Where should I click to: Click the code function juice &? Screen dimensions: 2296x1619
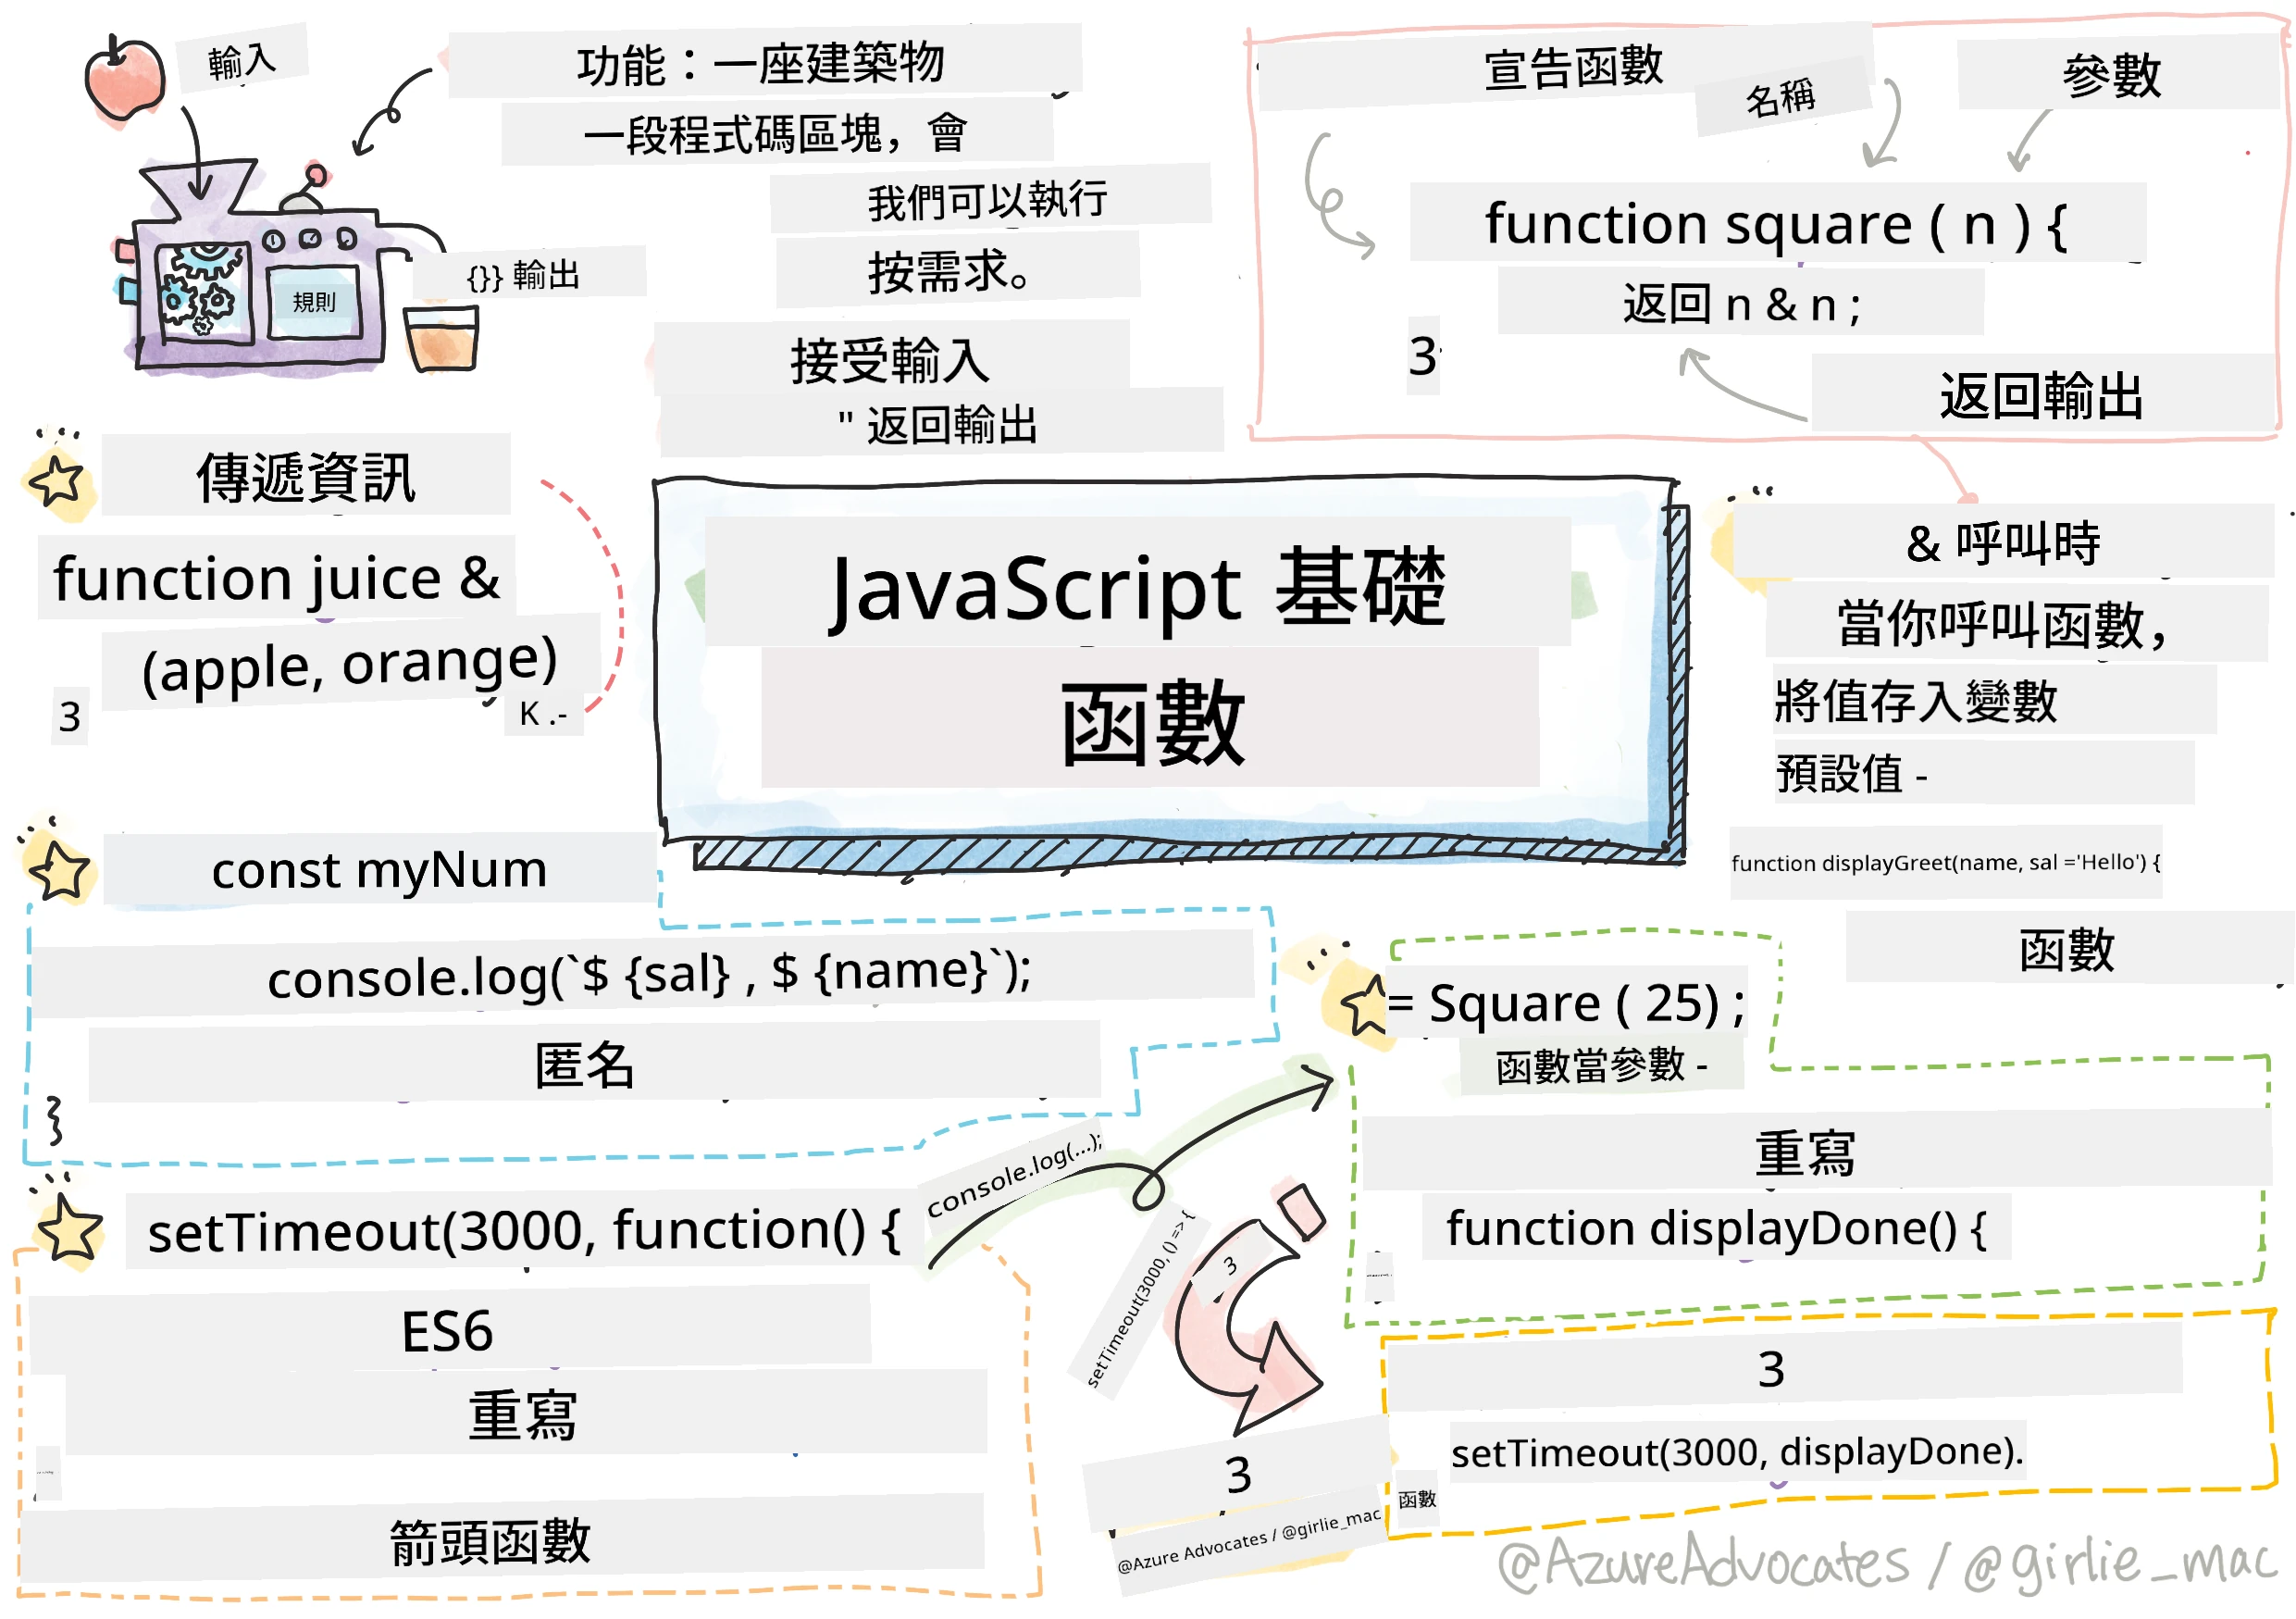277,578
